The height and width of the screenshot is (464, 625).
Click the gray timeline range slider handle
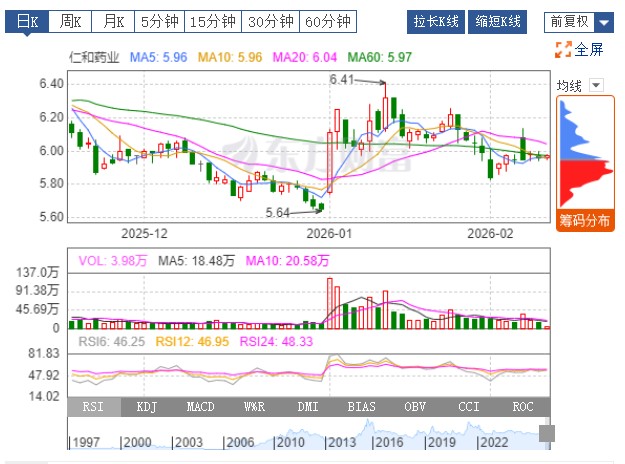pyautogui.click(x=547, y=433)
